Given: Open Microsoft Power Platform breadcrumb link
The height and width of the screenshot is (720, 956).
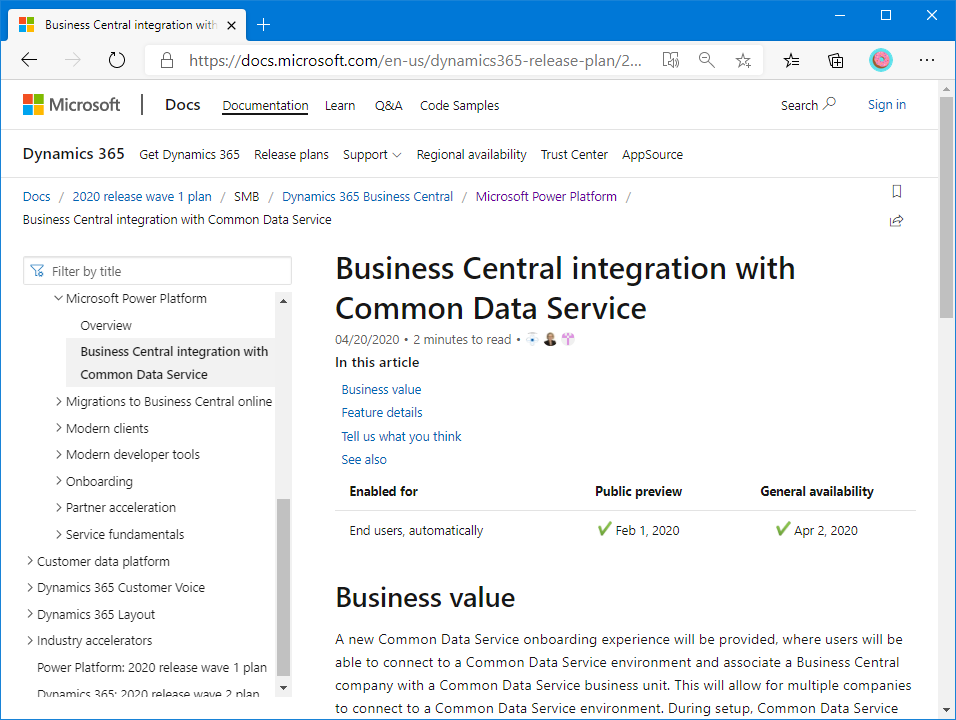Looking at the screenshot, I should point(546,196).
